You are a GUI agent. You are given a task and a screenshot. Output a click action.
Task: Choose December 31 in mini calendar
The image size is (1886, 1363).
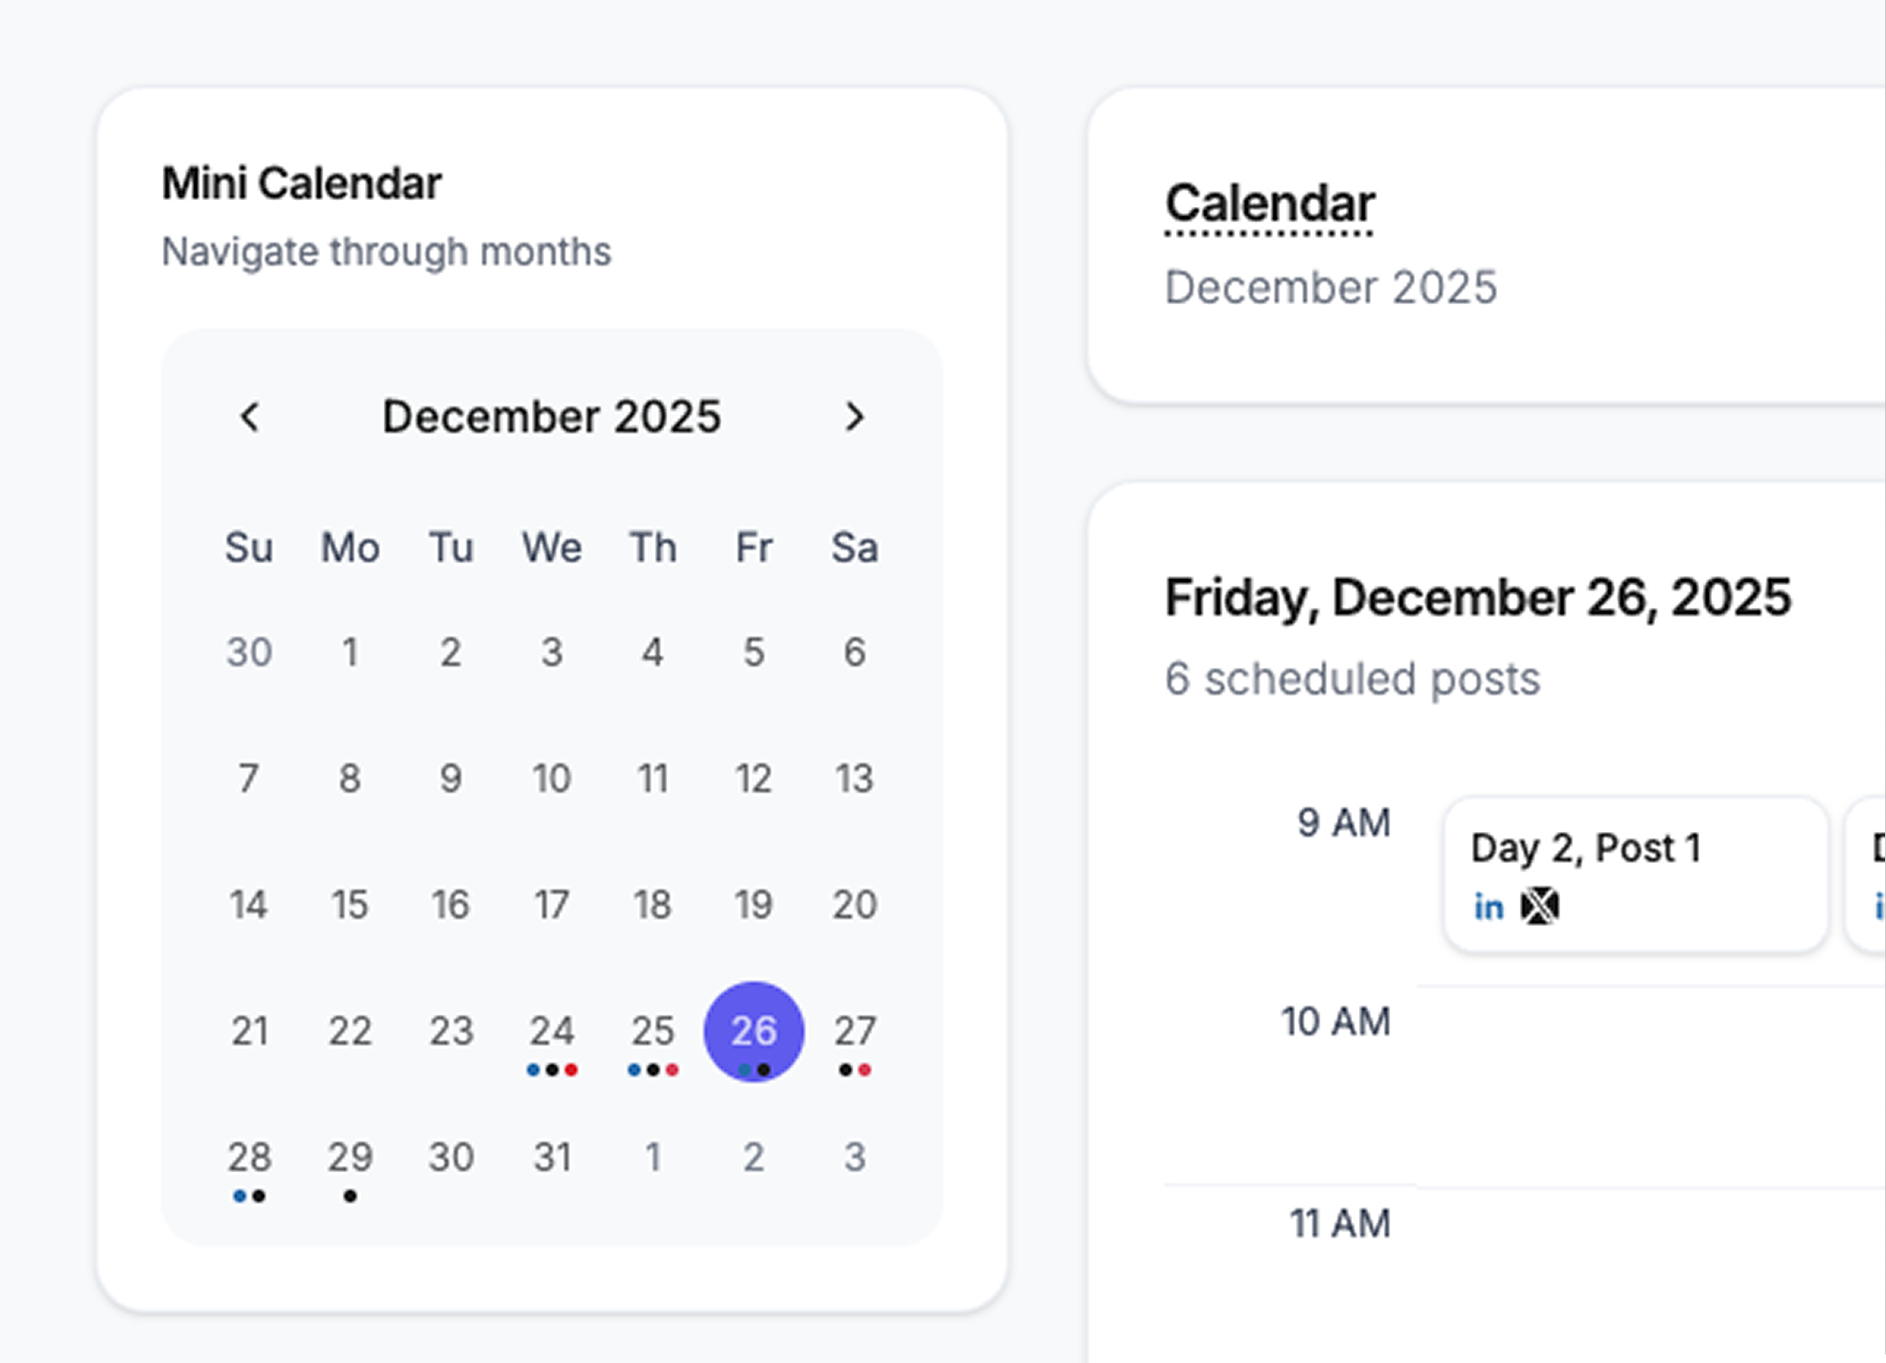coord(552,1157)
